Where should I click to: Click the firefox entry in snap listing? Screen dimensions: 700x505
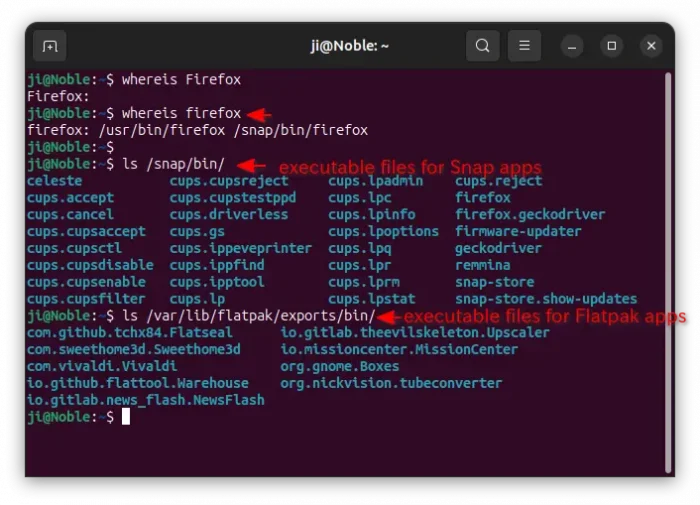[x=483, y=198]
